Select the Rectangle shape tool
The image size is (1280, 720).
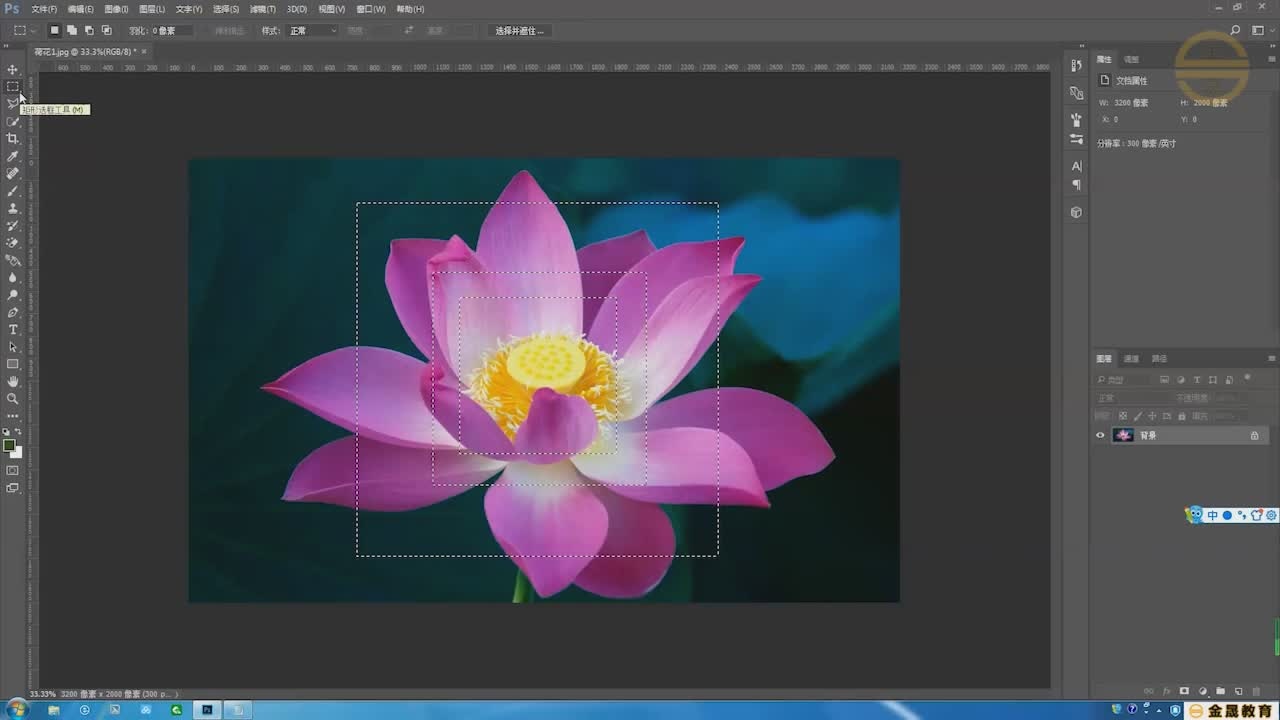(13, 364)
